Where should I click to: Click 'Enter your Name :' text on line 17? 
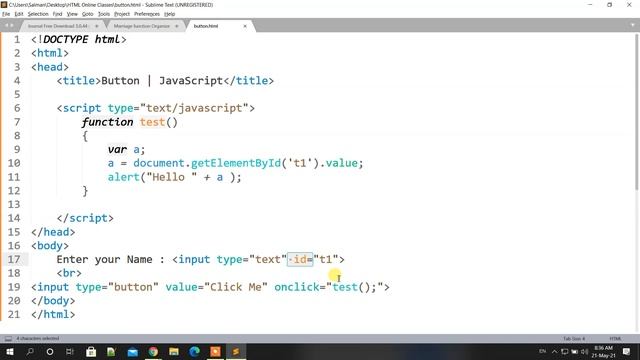pyautogui.click(x=110, y=260)
